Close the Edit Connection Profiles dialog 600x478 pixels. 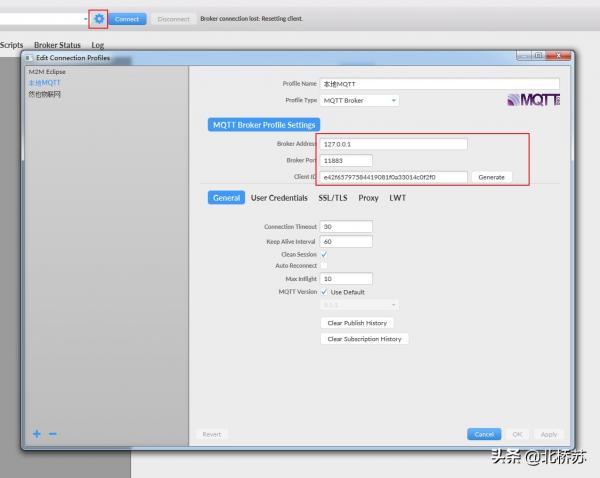(559, 56)
